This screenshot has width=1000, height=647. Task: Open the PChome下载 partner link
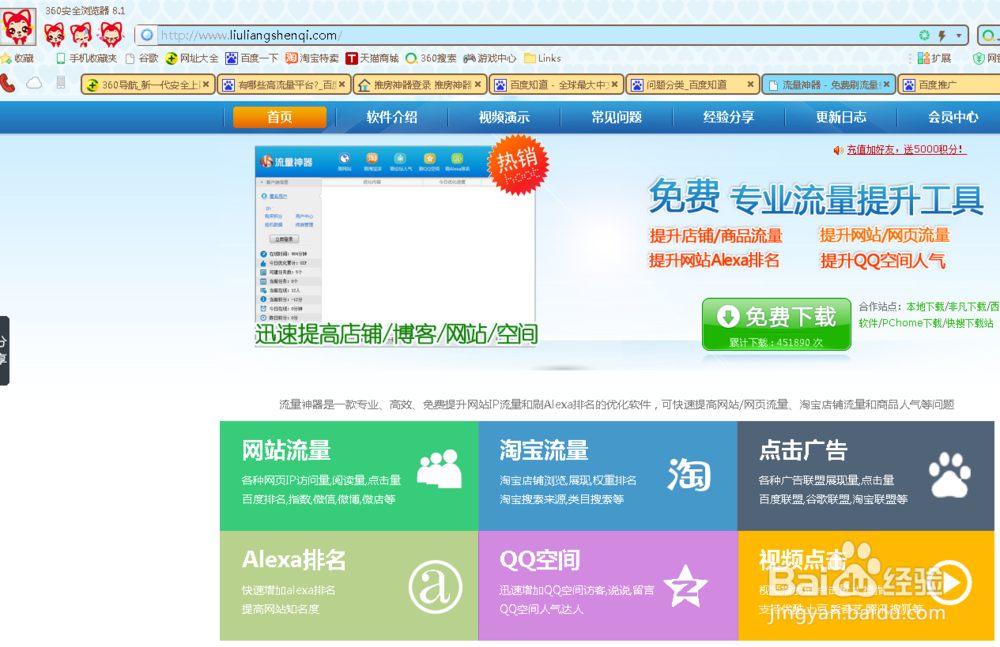point(911,323)
